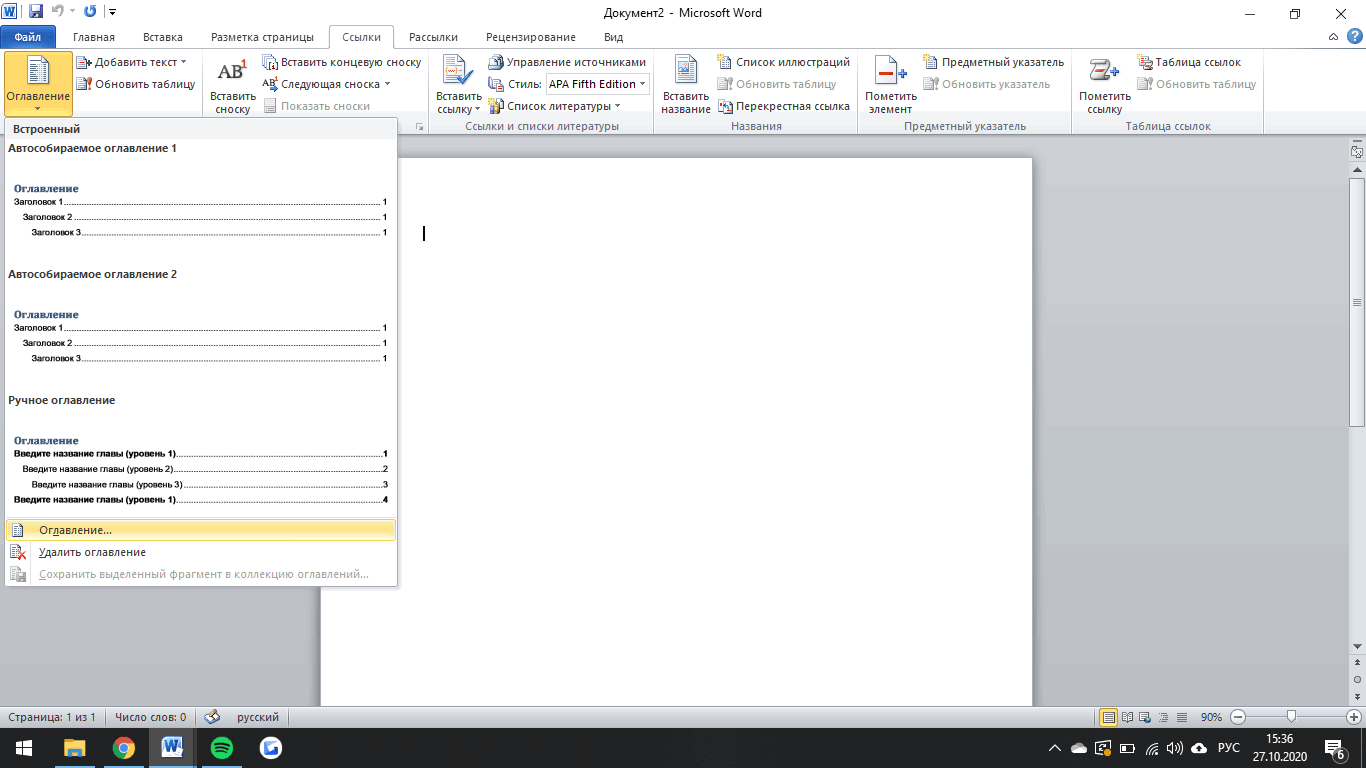This screenshot has width=1366, height=768.
Task: Expand the Next Footnote dropdown arrow
Action: point(388,84)
